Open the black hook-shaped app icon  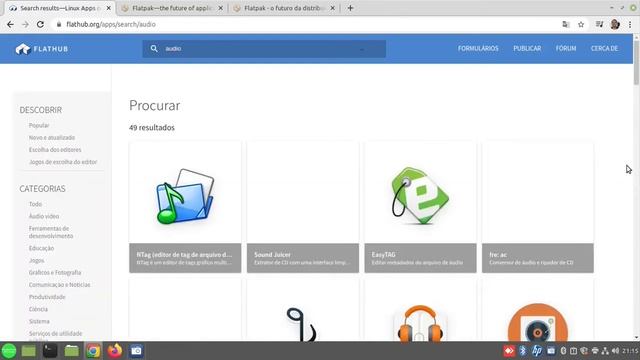tap(302, 324)
